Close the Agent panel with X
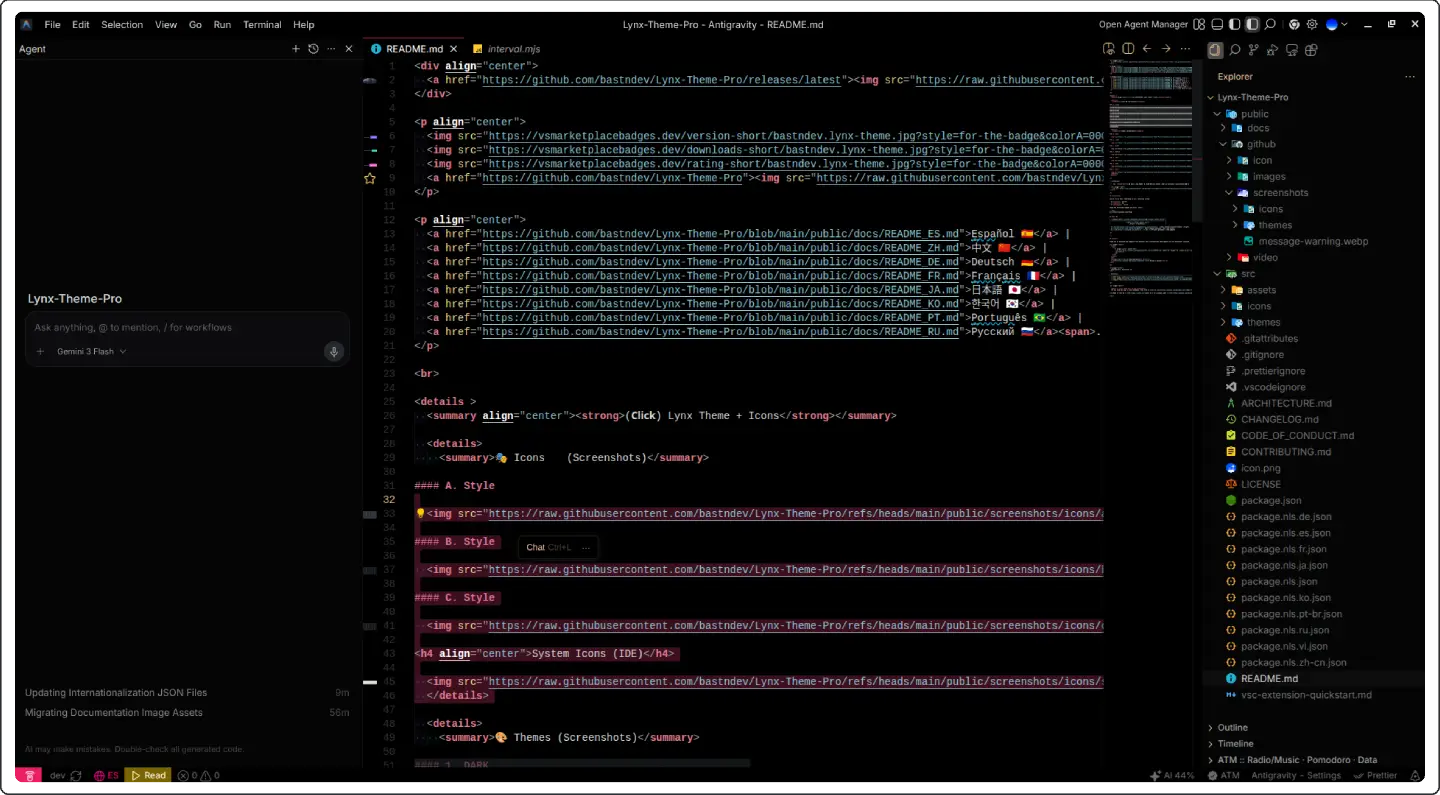Screen dimensions: 1440x795 (x=349, y=49)
